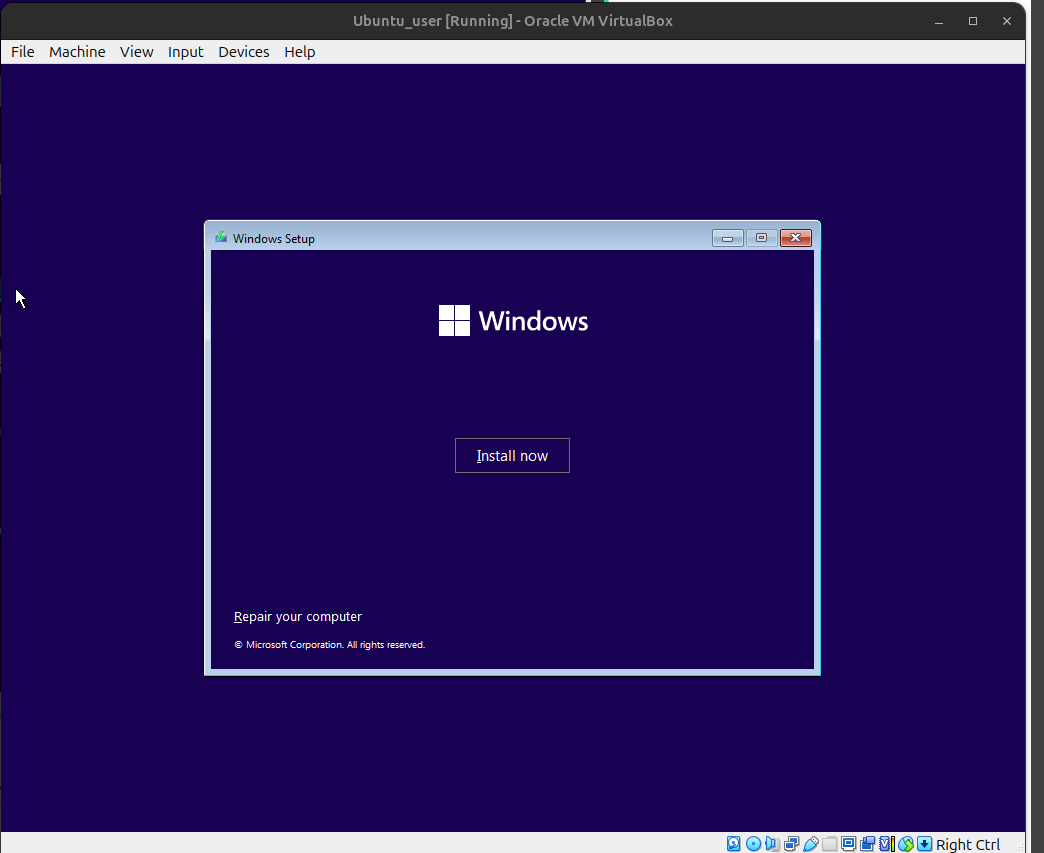Click the optical disc status icon
The width and height of the screenshot is (1044, 853).
(x=753, y=844)
